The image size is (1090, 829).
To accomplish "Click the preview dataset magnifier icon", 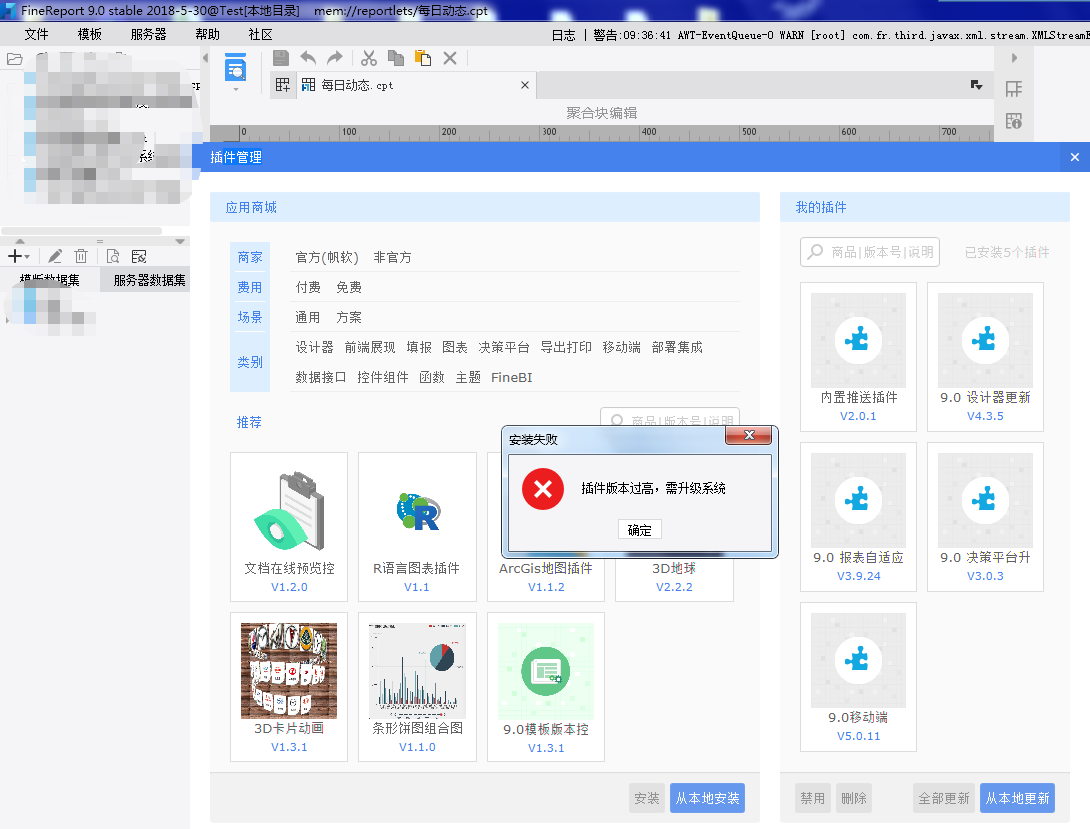I will click(x=113, y=256).
